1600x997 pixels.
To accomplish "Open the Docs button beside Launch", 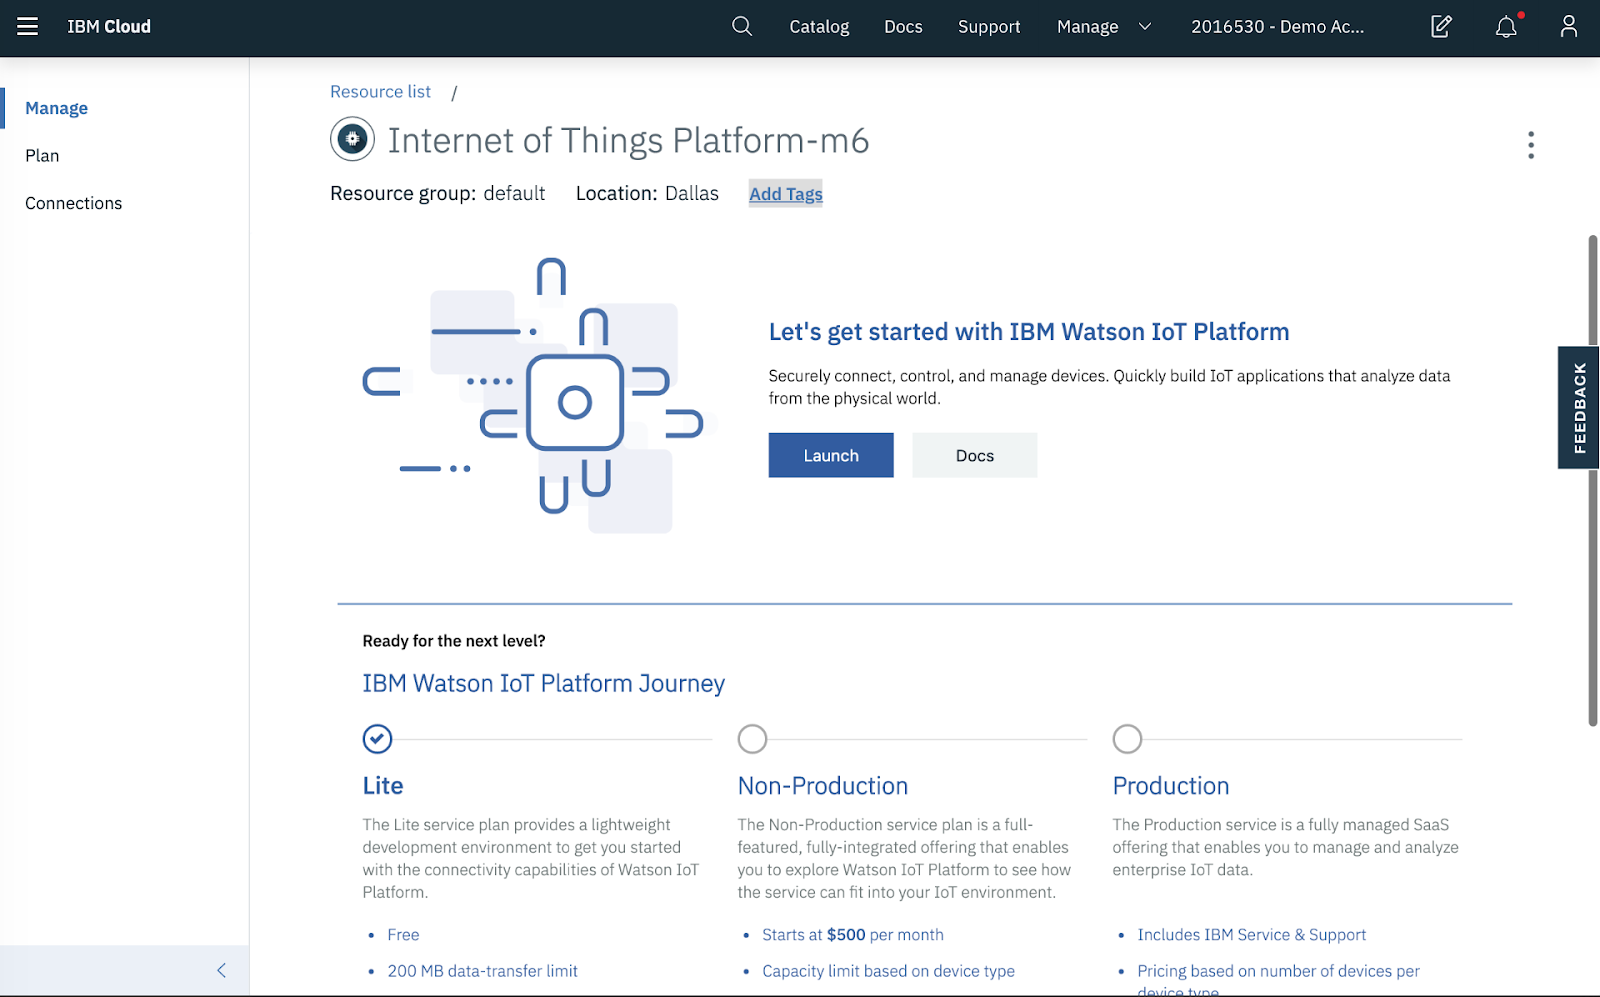I will (x=975, y=455).
